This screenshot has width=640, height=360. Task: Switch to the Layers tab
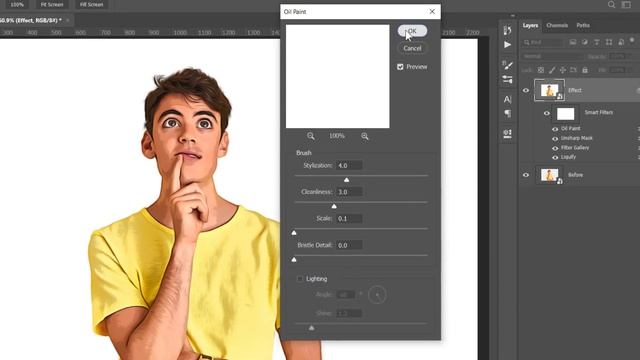click(530, 25)
